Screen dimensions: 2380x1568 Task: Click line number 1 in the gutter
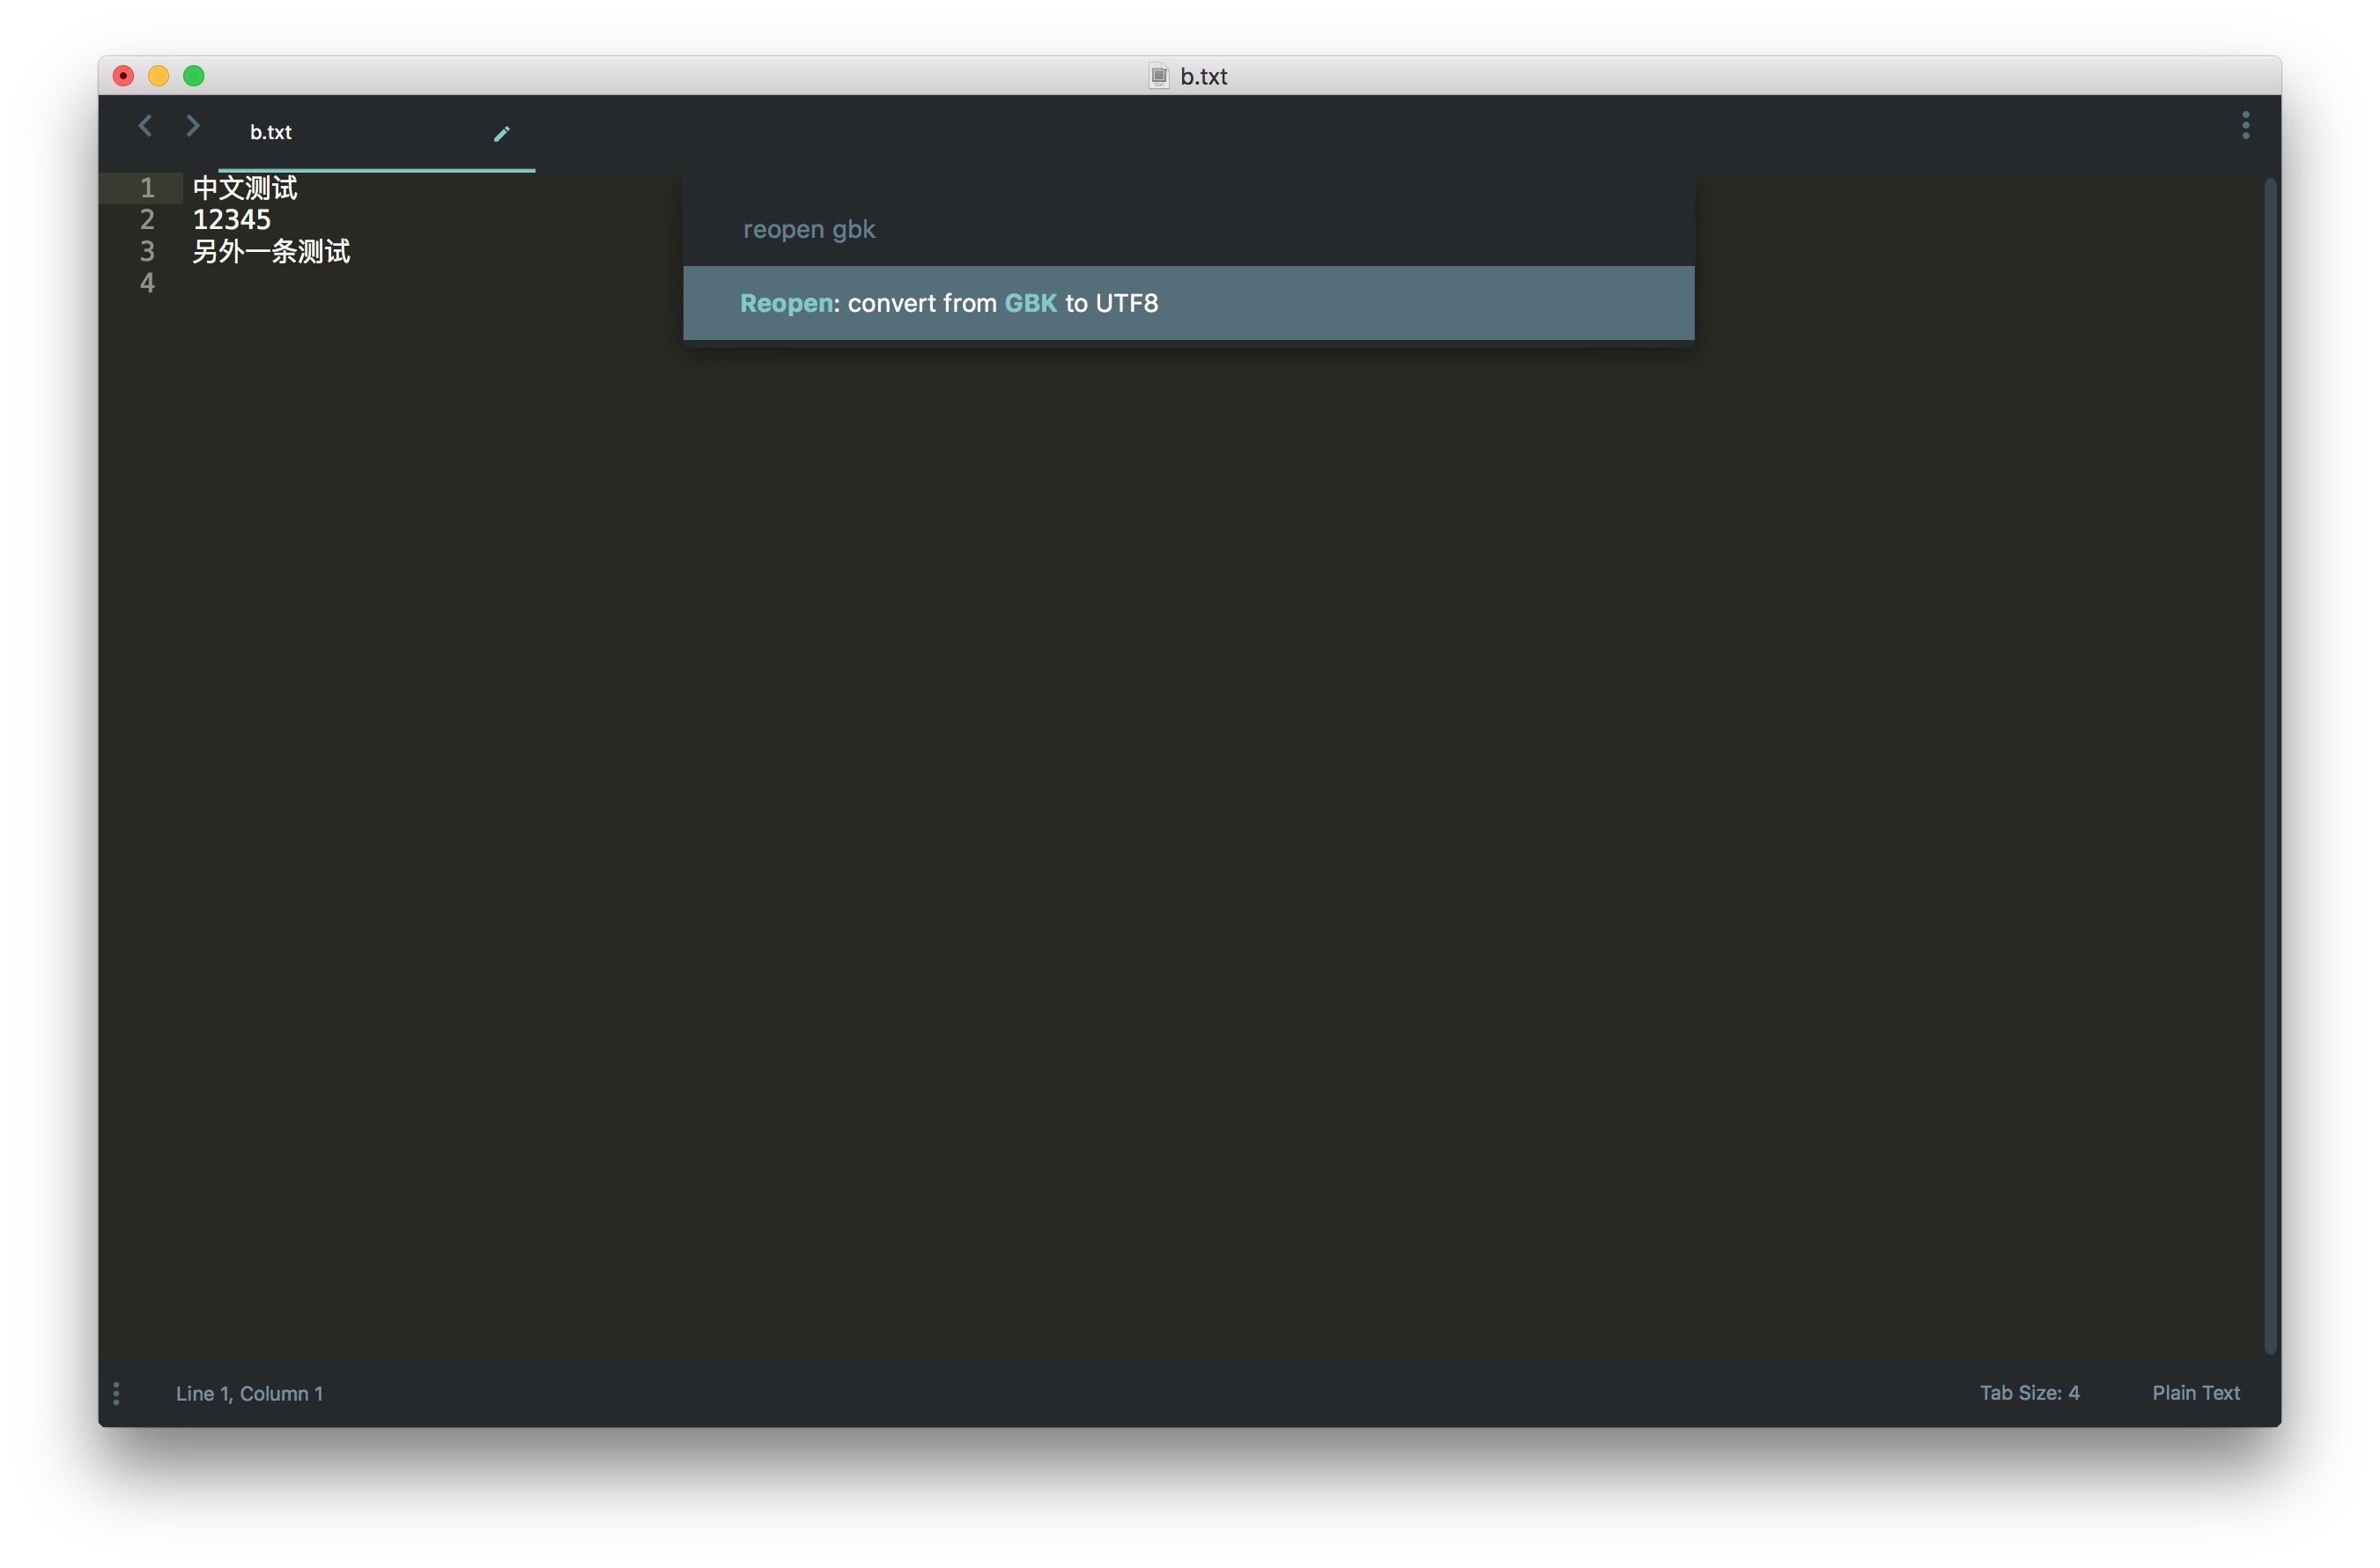[147, 188]
